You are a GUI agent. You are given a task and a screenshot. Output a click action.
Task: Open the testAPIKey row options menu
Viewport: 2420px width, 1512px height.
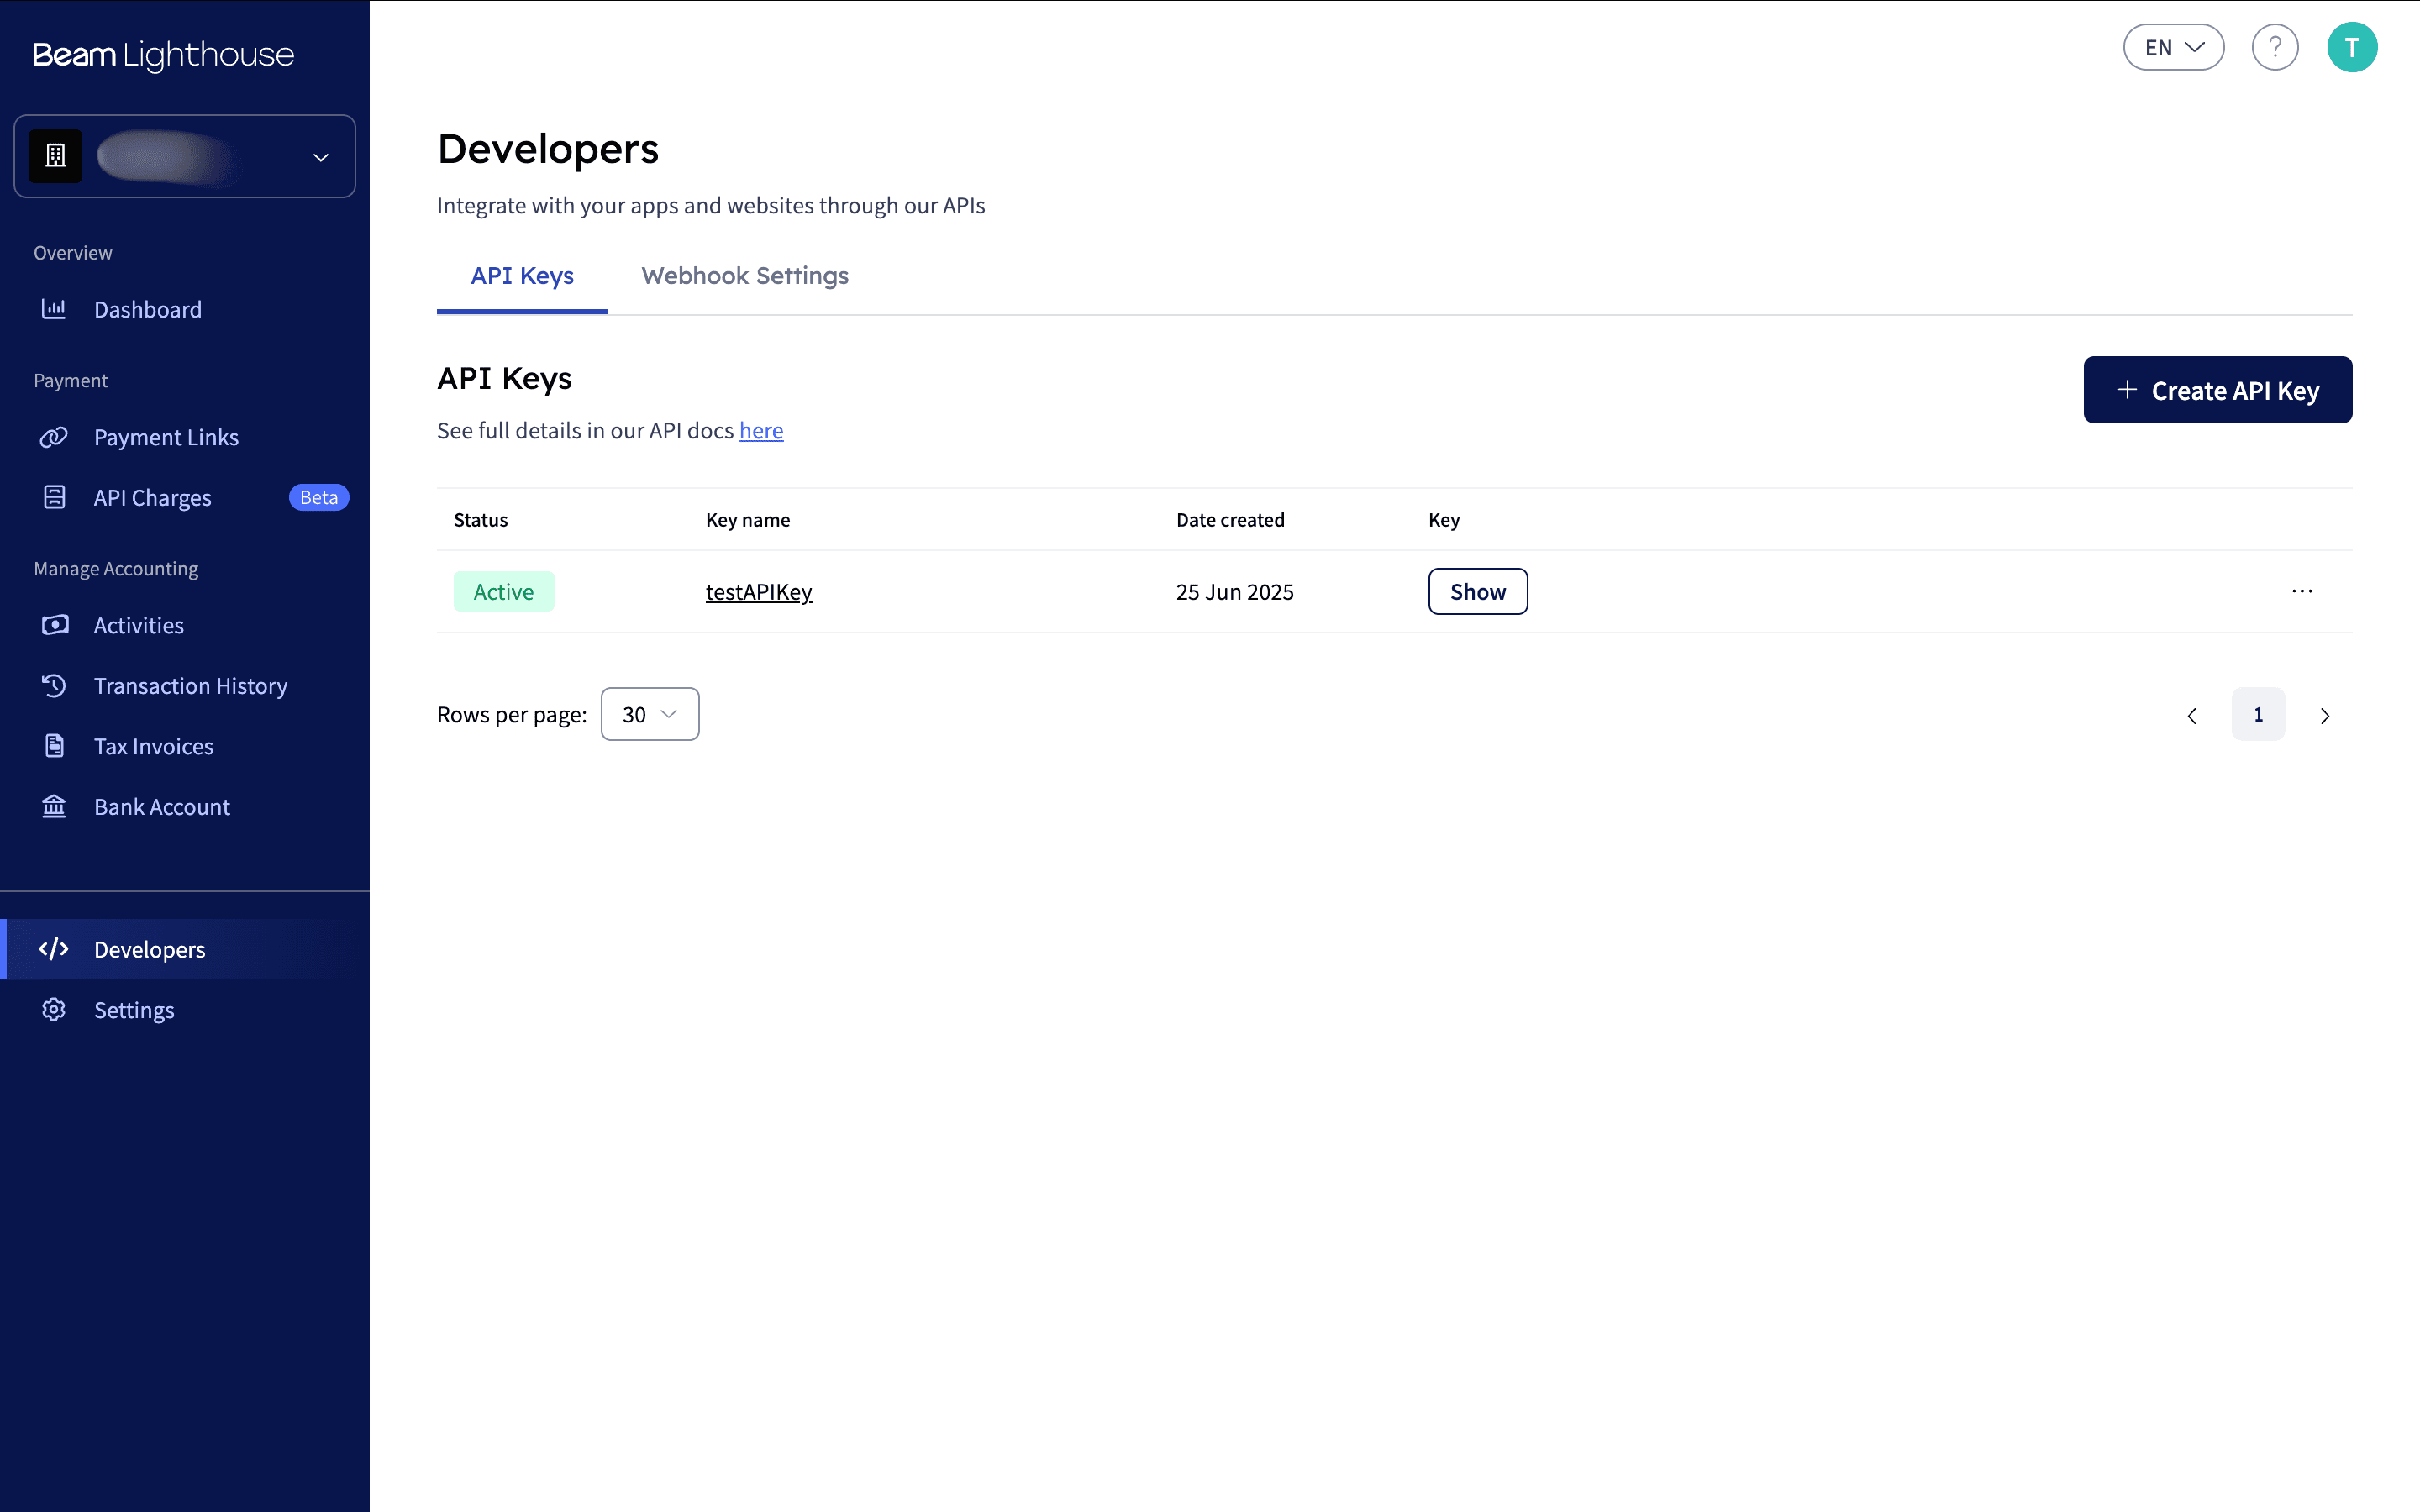click(2302, 591)
